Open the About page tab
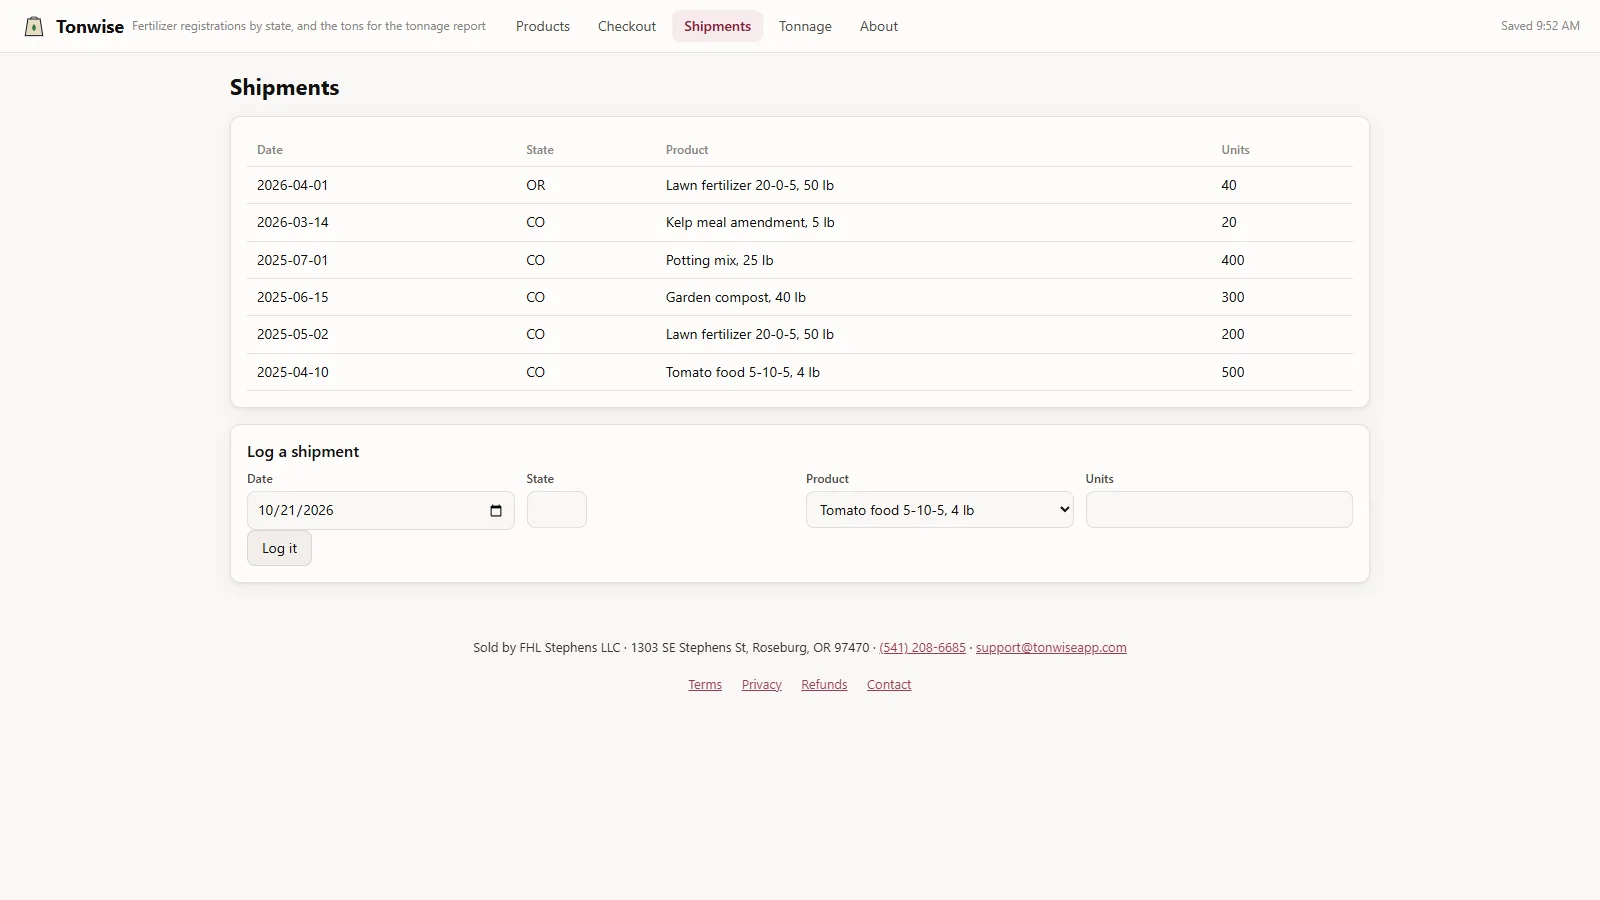Screen dimensions: 1600x900 (x=879, y=26)
